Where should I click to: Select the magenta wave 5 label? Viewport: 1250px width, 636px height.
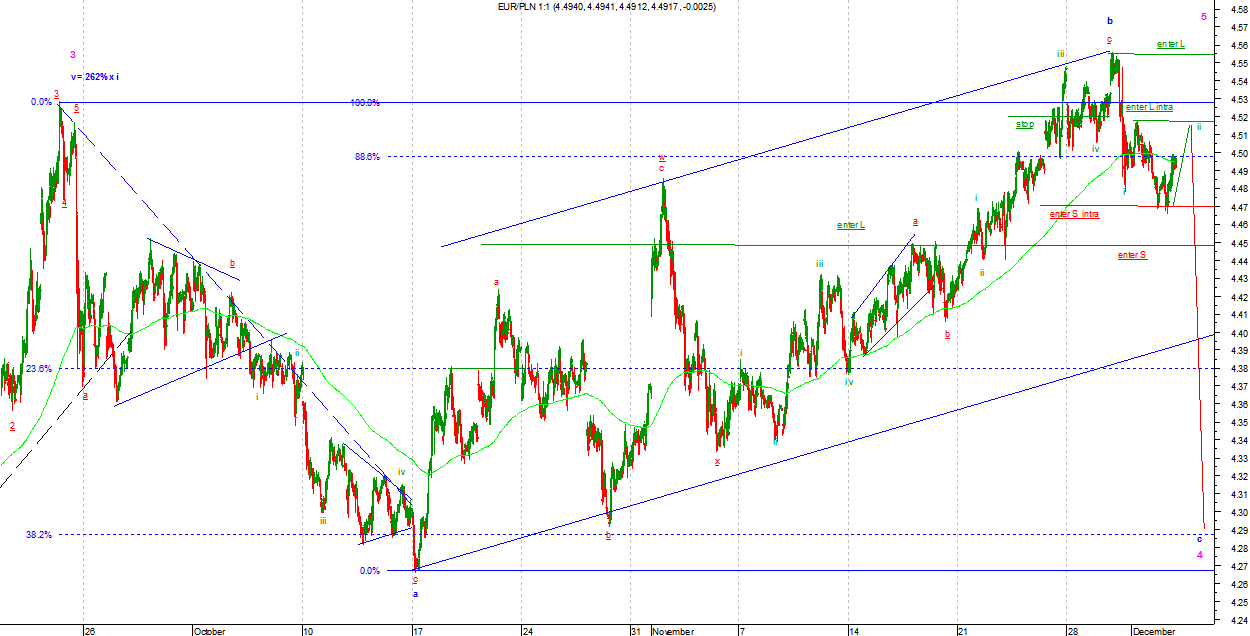click(x=1204, y=17)
